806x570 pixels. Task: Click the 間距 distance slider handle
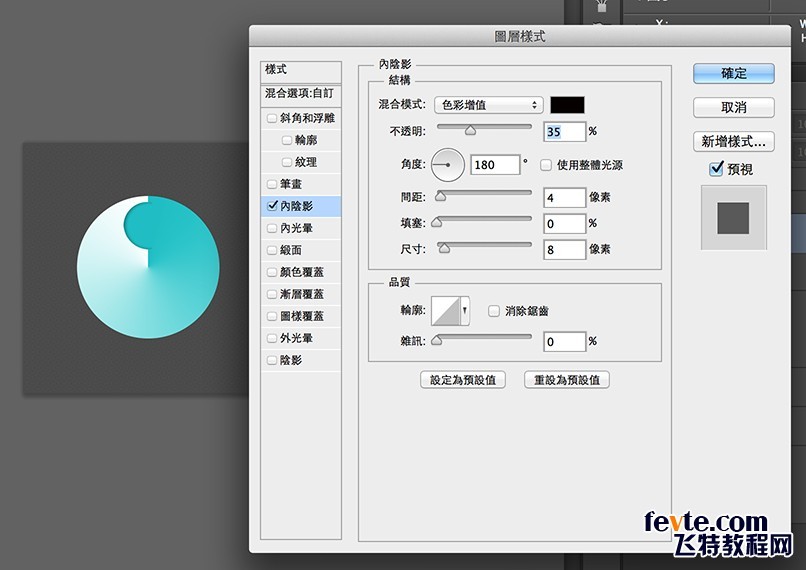[441, 196]
